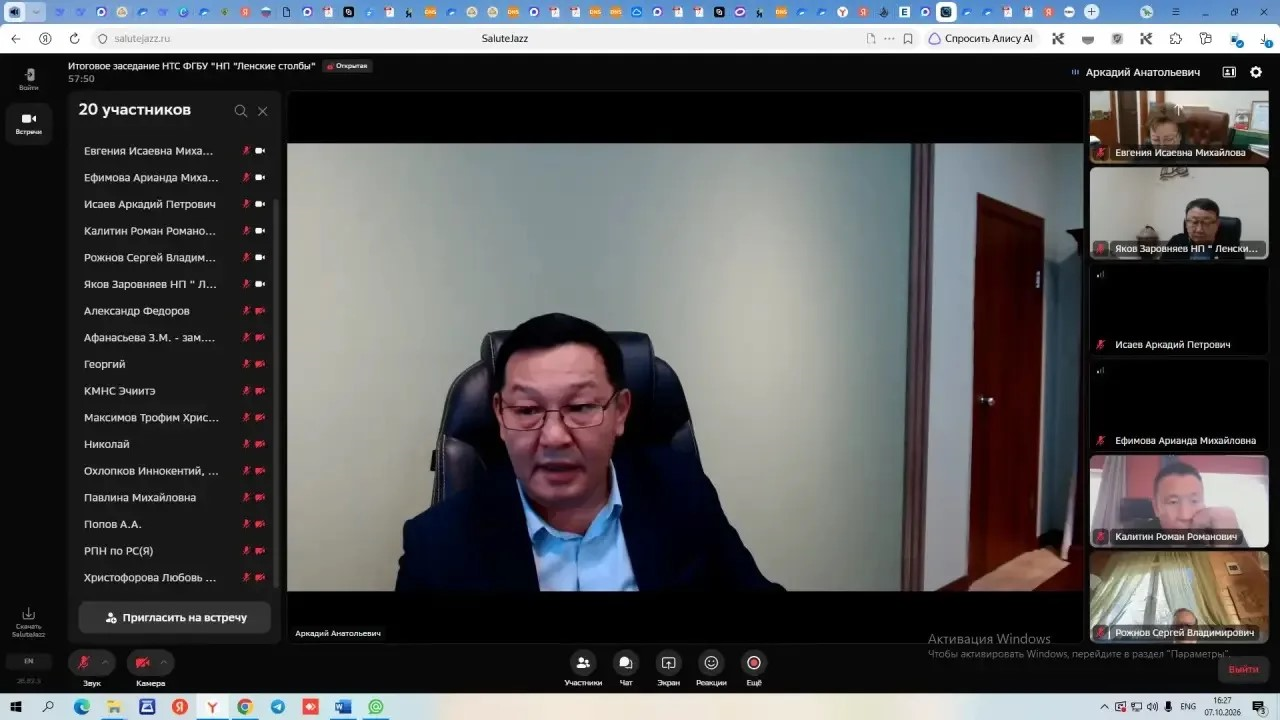The width and height of the screenshot is (1280, 720).
Task: Close the participants panel
Action: click(263, 111)
